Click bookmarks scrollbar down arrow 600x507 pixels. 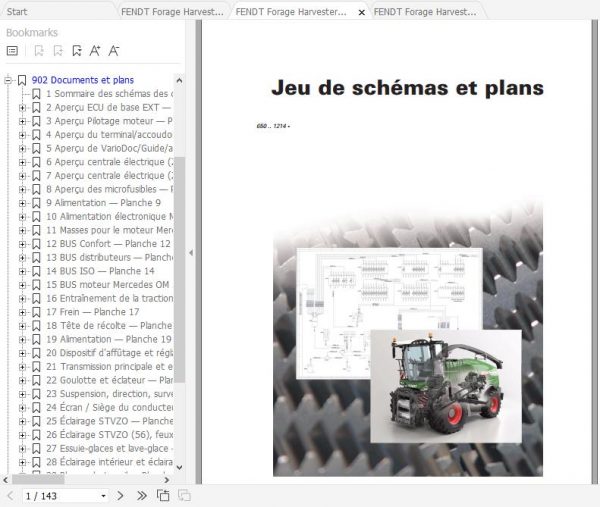point(179,467)
